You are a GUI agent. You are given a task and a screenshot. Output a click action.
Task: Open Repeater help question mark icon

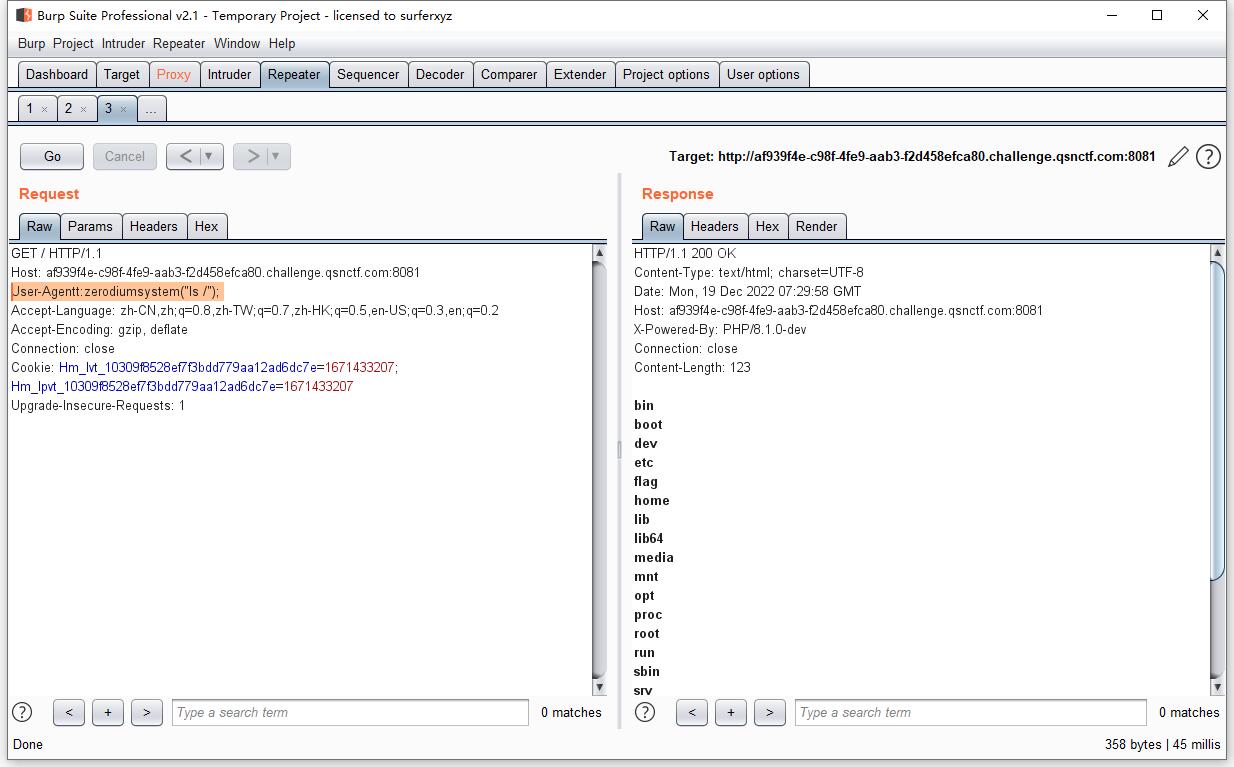coord(1208,156)
